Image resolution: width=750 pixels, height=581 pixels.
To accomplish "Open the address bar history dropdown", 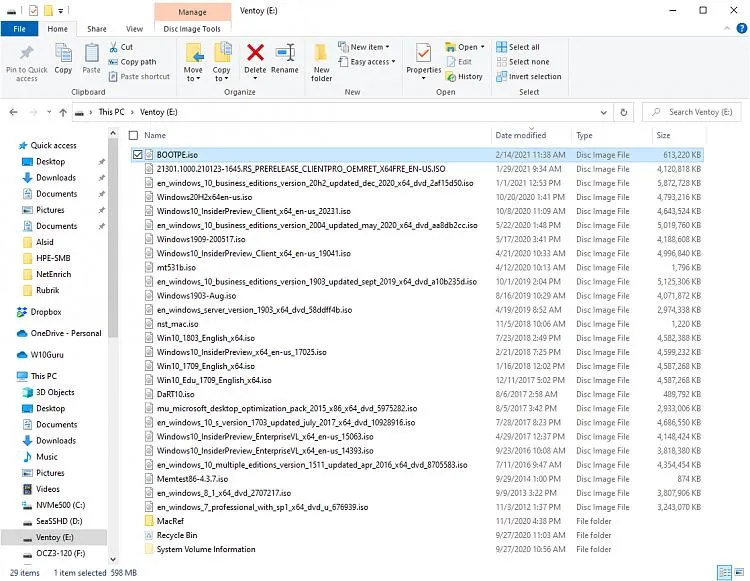I will (x=604, y=112).
